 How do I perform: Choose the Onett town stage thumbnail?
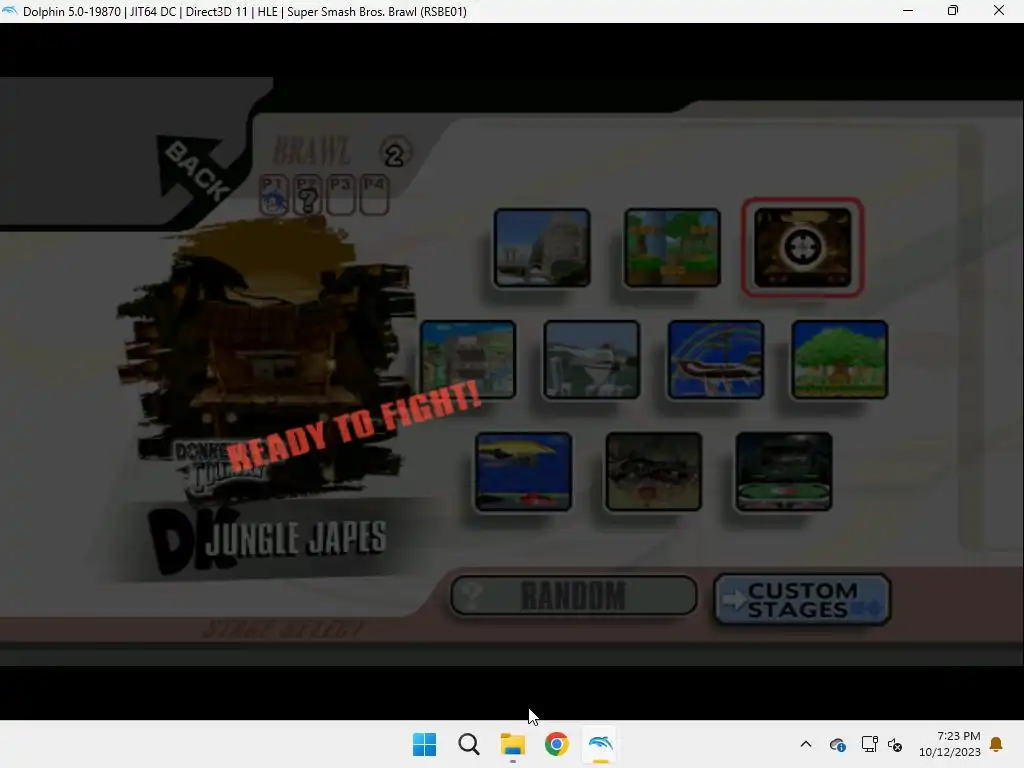coord(468,359)
